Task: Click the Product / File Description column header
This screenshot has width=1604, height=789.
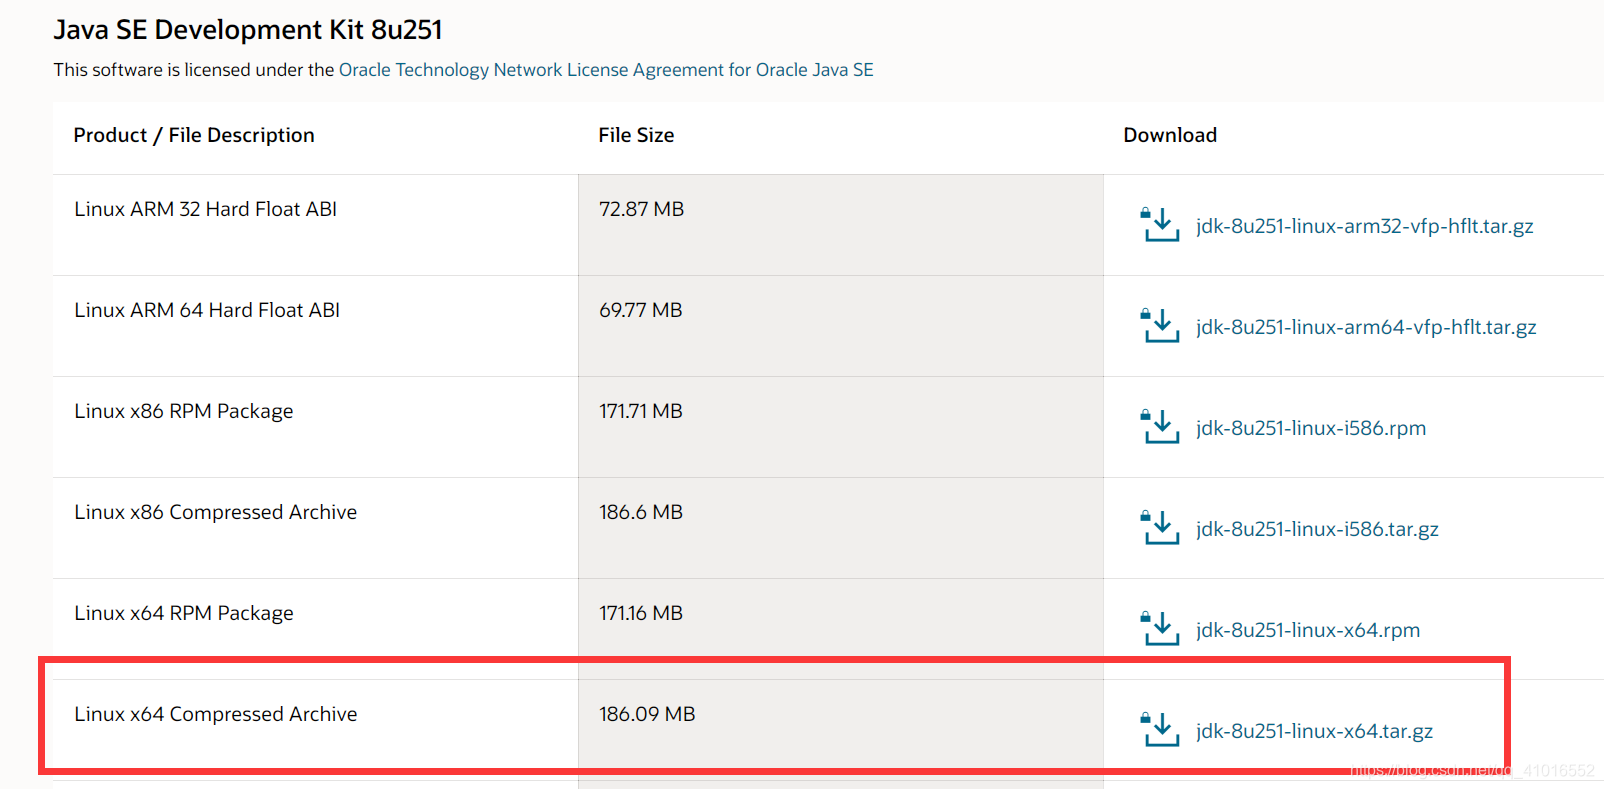Action: (194, 135)
